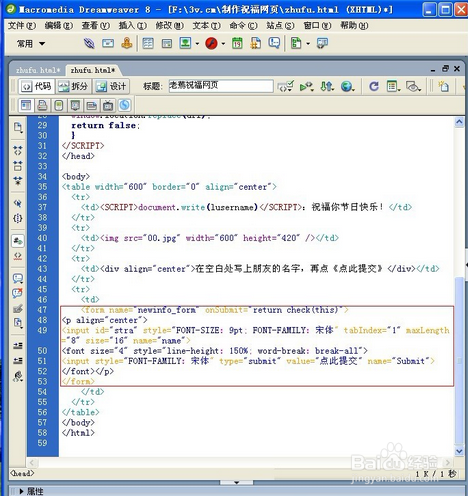
Task: Wrap selection with a tag
Action: (x=18, y=309)
